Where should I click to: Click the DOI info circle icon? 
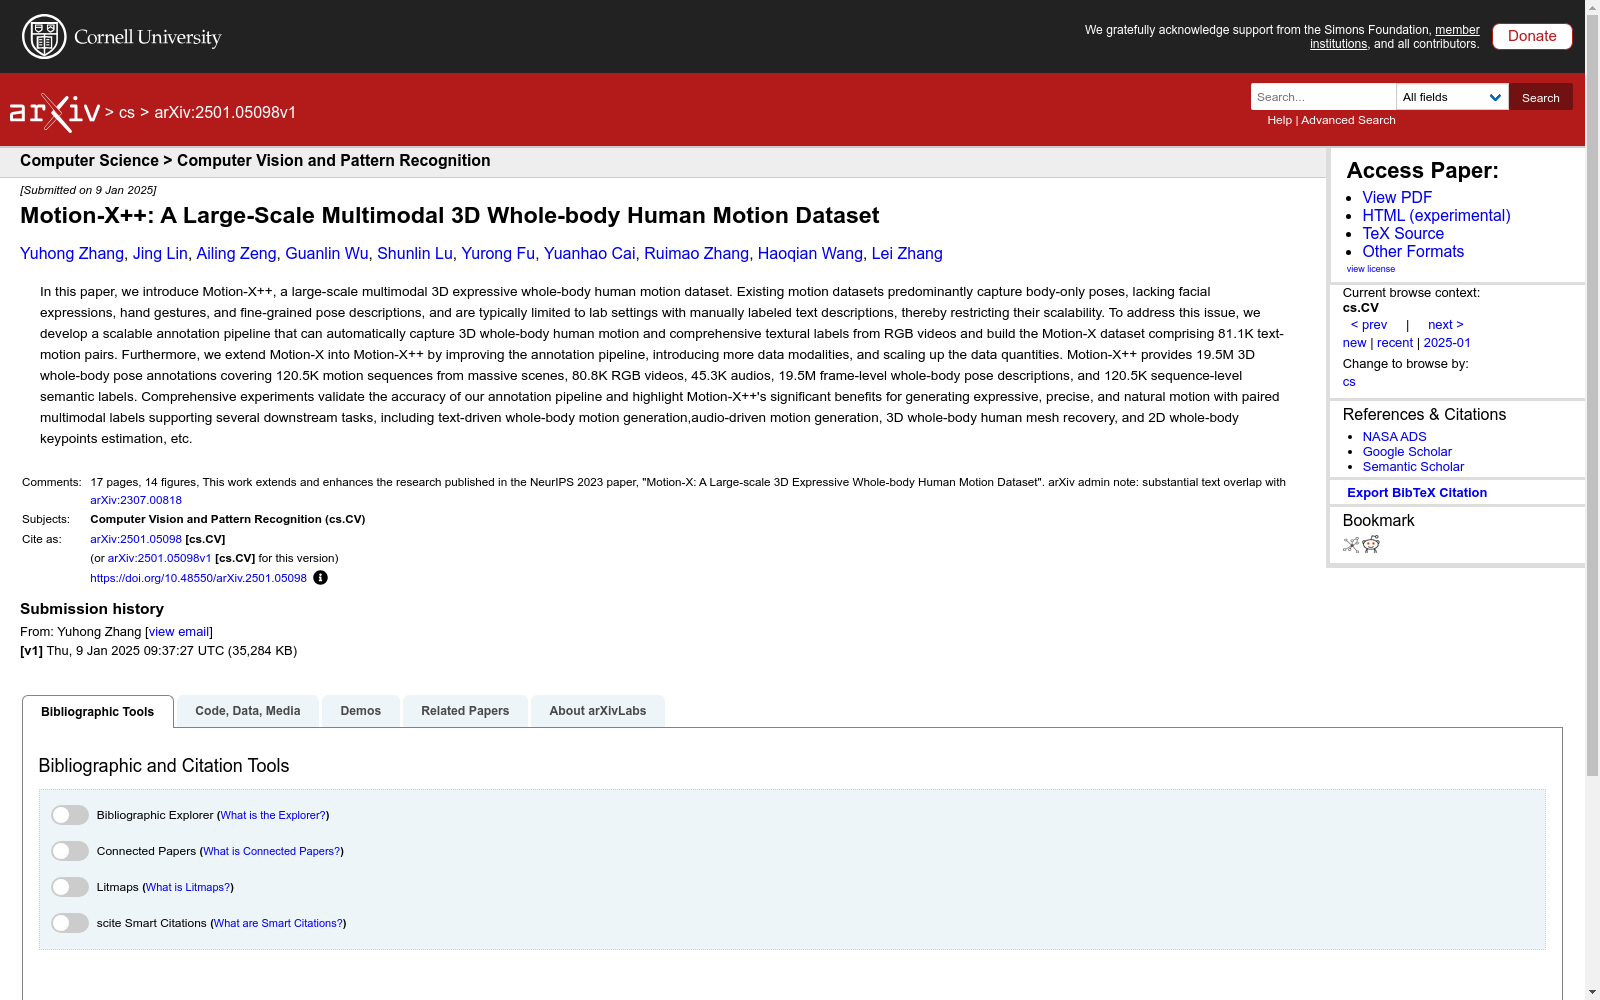coord(320,578)
